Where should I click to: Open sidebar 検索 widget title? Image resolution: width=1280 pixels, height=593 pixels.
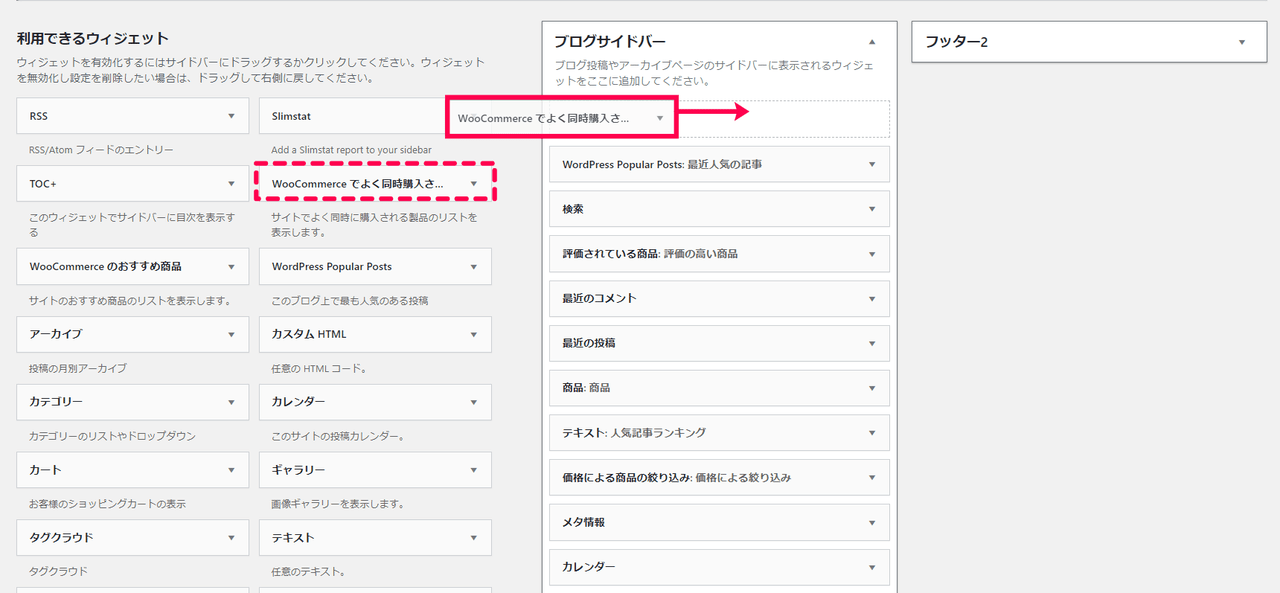click(573, 209)
